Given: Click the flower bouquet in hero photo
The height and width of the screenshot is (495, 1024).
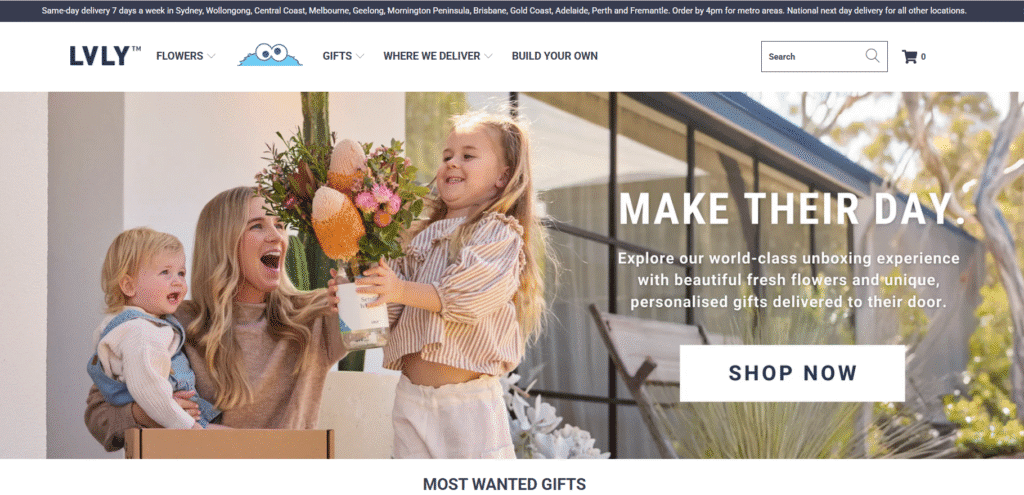Looking at the screenshot, I should (343, 196).
